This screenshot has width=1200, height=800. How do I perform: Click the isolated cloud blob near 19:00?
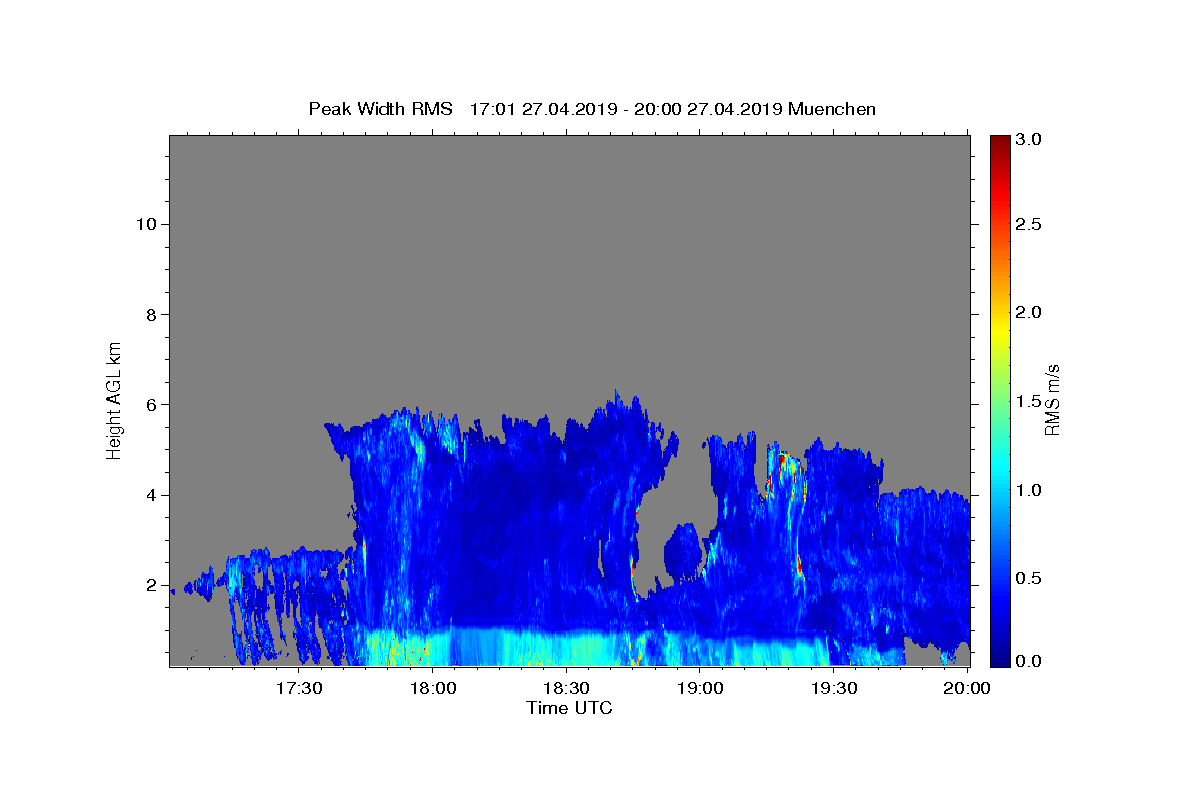684,550
